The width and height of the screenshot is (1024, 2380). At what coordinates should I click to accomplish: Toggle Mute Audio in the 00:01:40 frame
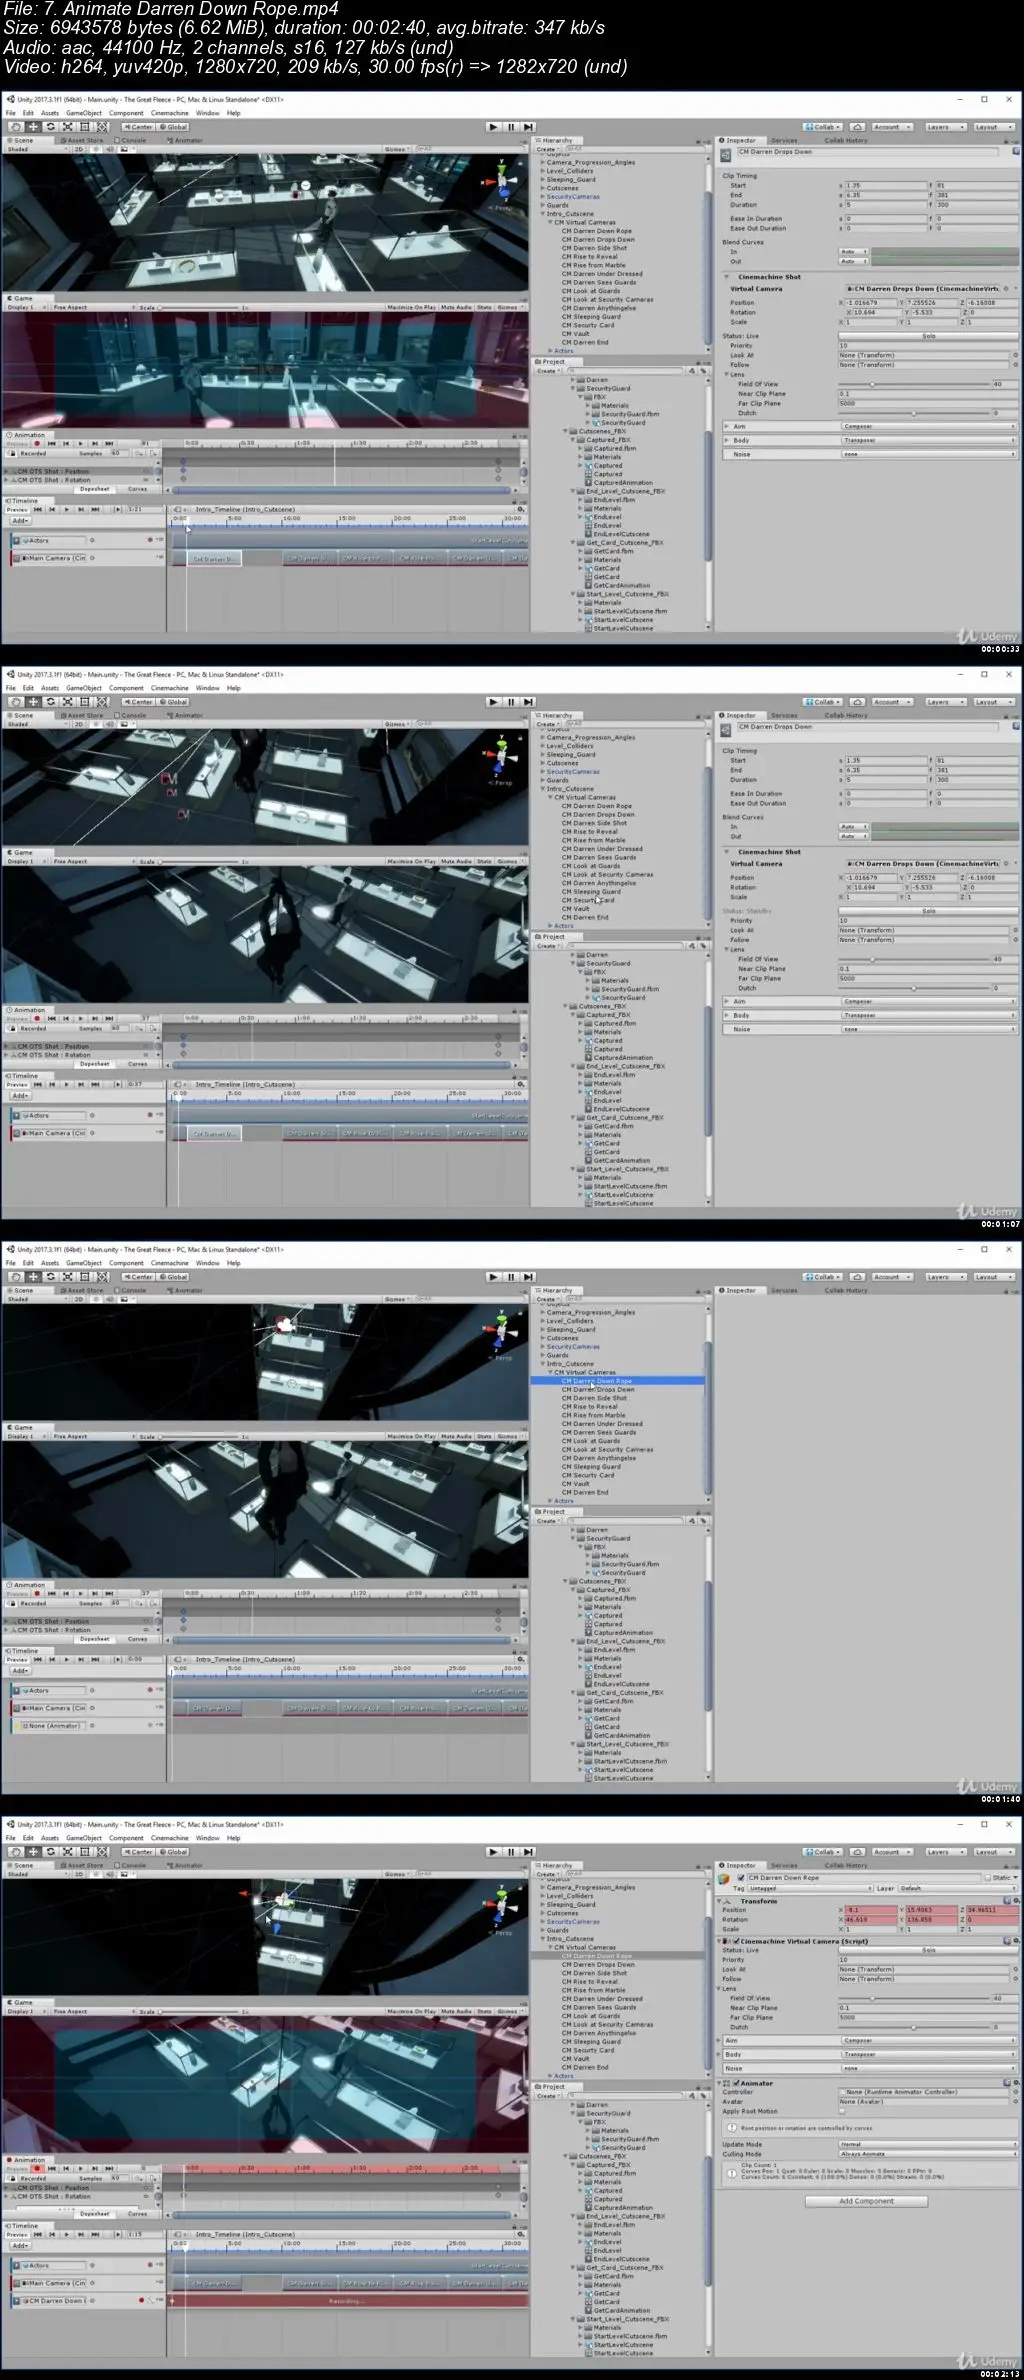pyautogui.click(x=456, y=1436)
